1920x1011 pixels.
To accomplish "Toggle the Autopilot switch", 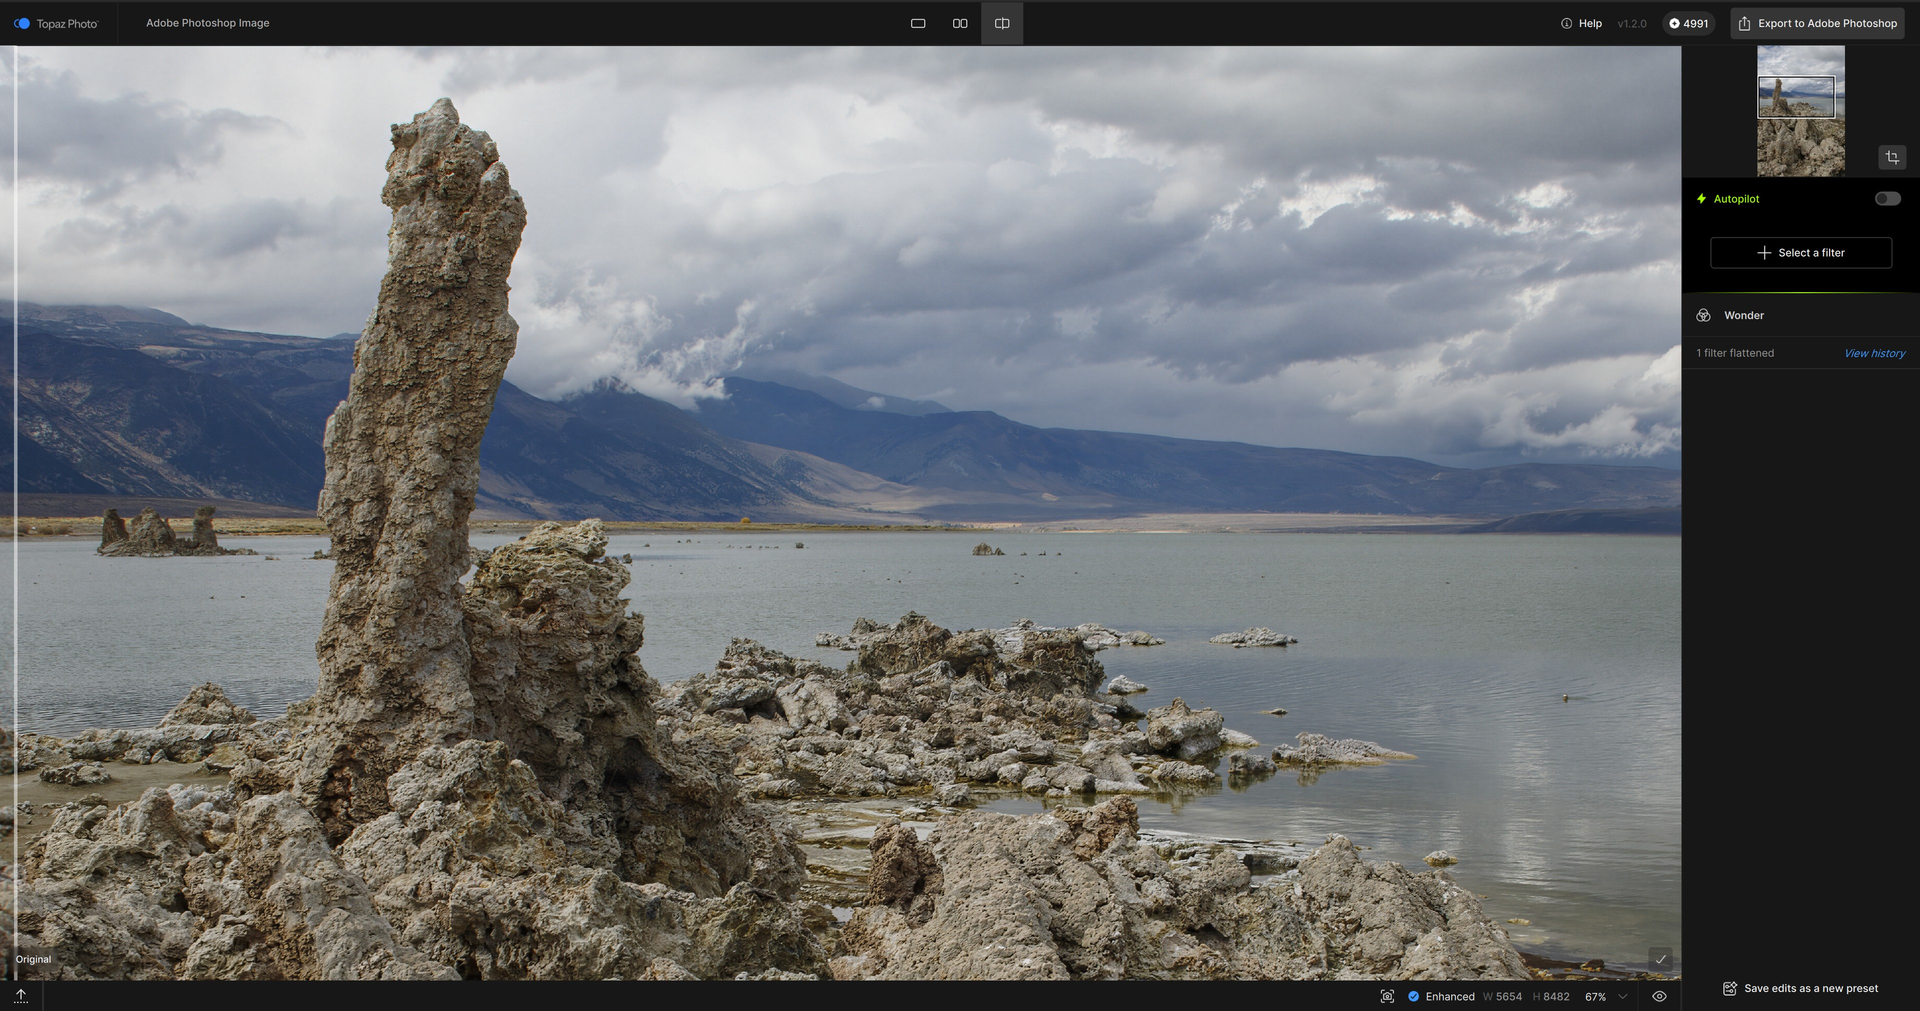I will [x=1887, y=198].
